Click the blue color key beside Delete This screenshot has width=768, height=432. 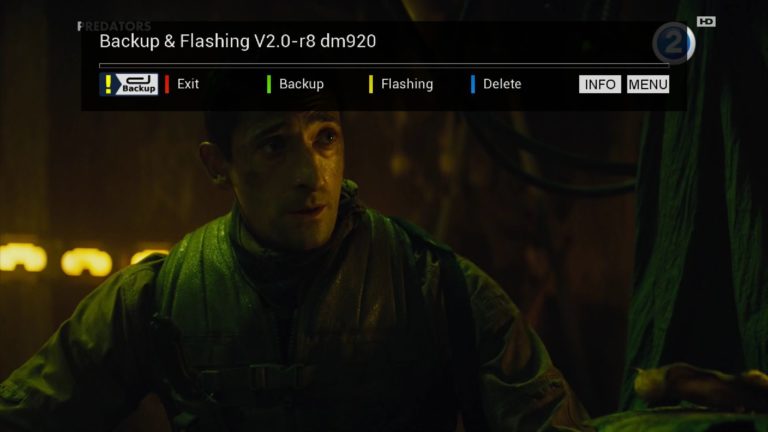[473, 84]
